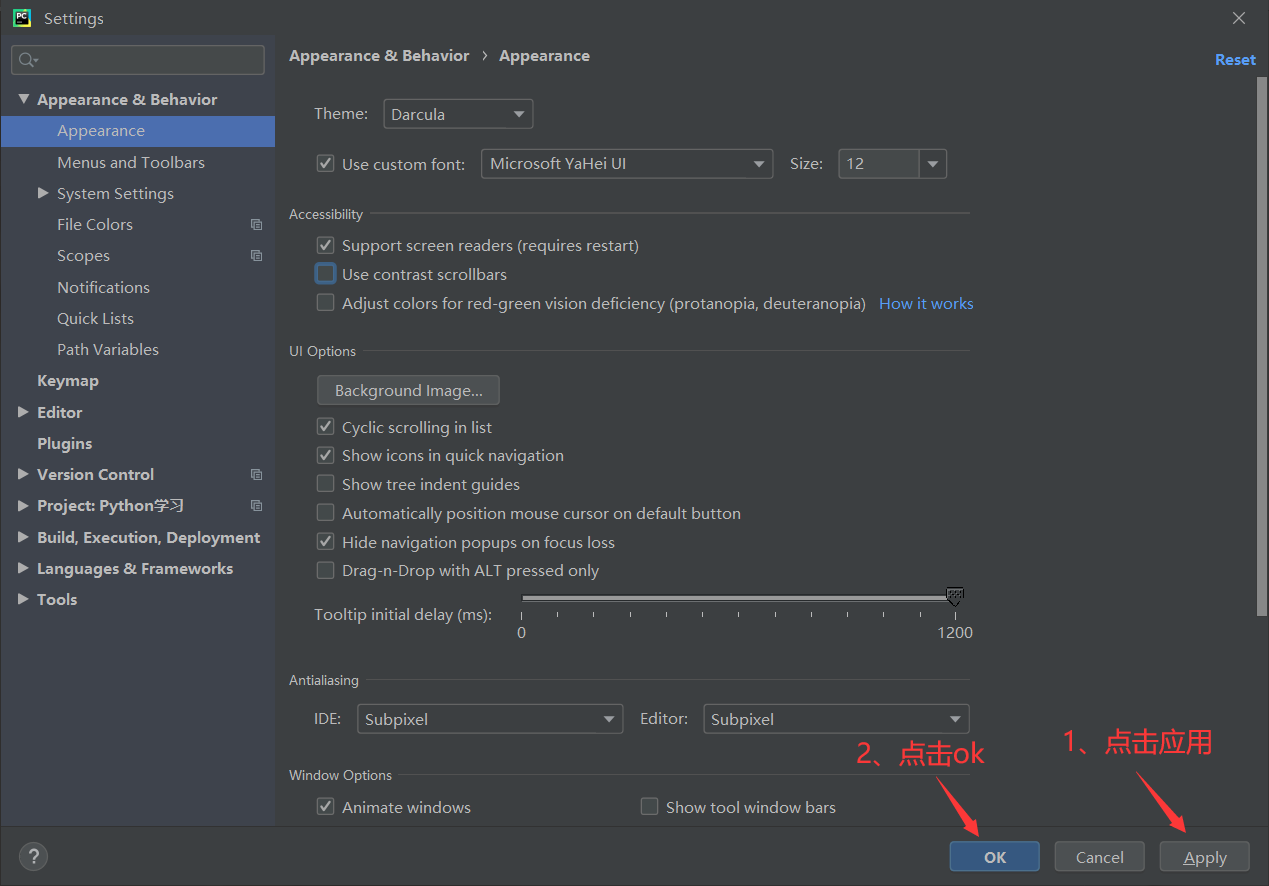
Task: Click the project-level icon beside Version Control
Action: tap(257, 475)
